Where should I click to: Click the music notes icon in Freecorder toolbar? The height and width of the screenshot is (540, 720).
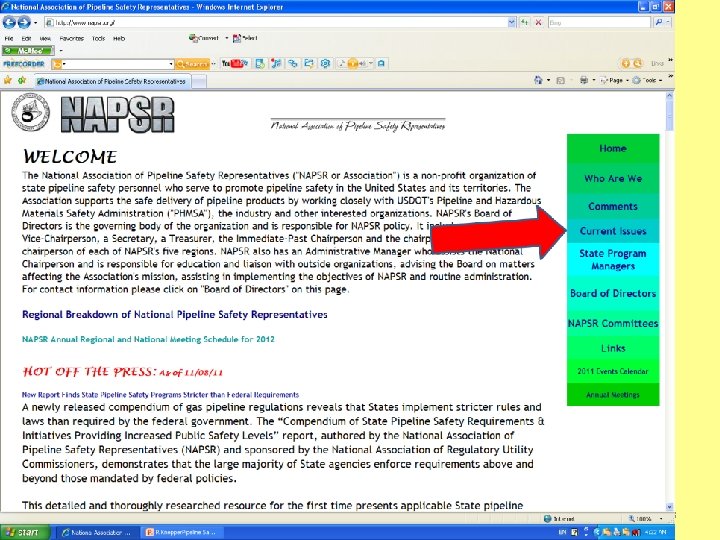tap(276, 63)
